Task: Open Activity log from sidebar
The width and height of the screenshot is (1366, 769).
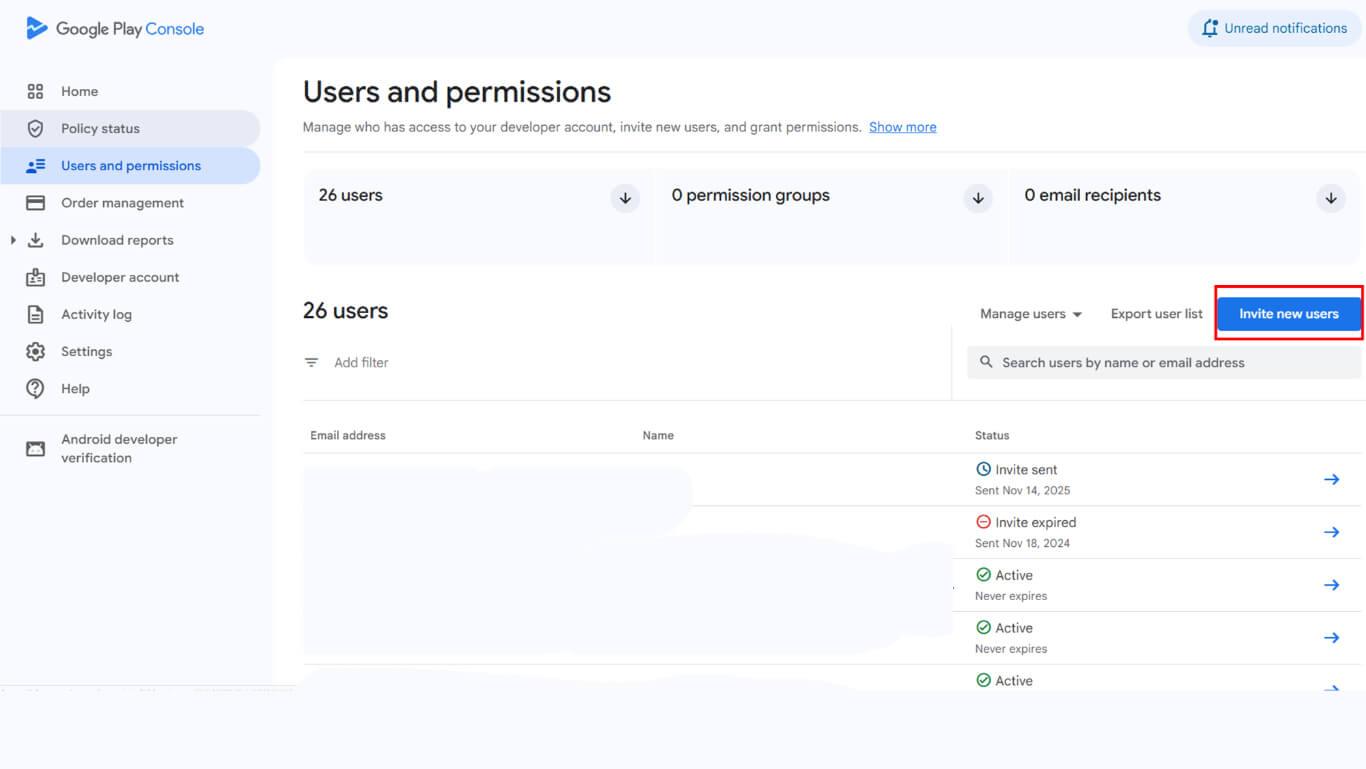Action: 96,314
